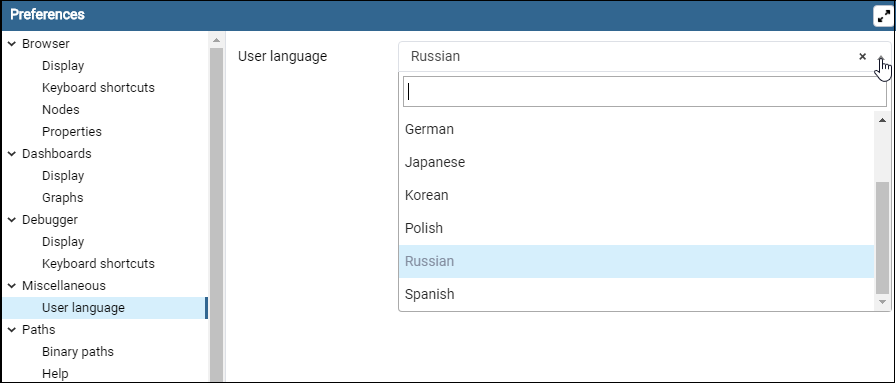Clear the selected Russian language value

(862, 56)
